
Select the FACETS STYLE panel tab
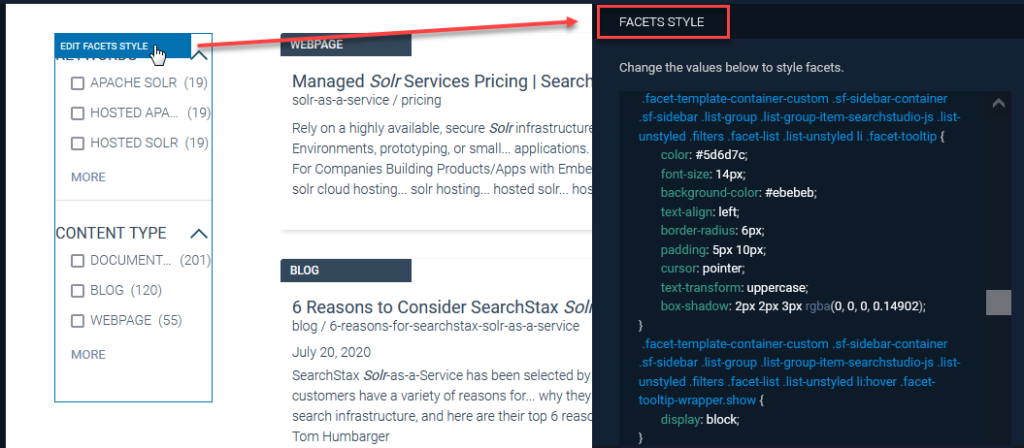(x=662, y=22)
